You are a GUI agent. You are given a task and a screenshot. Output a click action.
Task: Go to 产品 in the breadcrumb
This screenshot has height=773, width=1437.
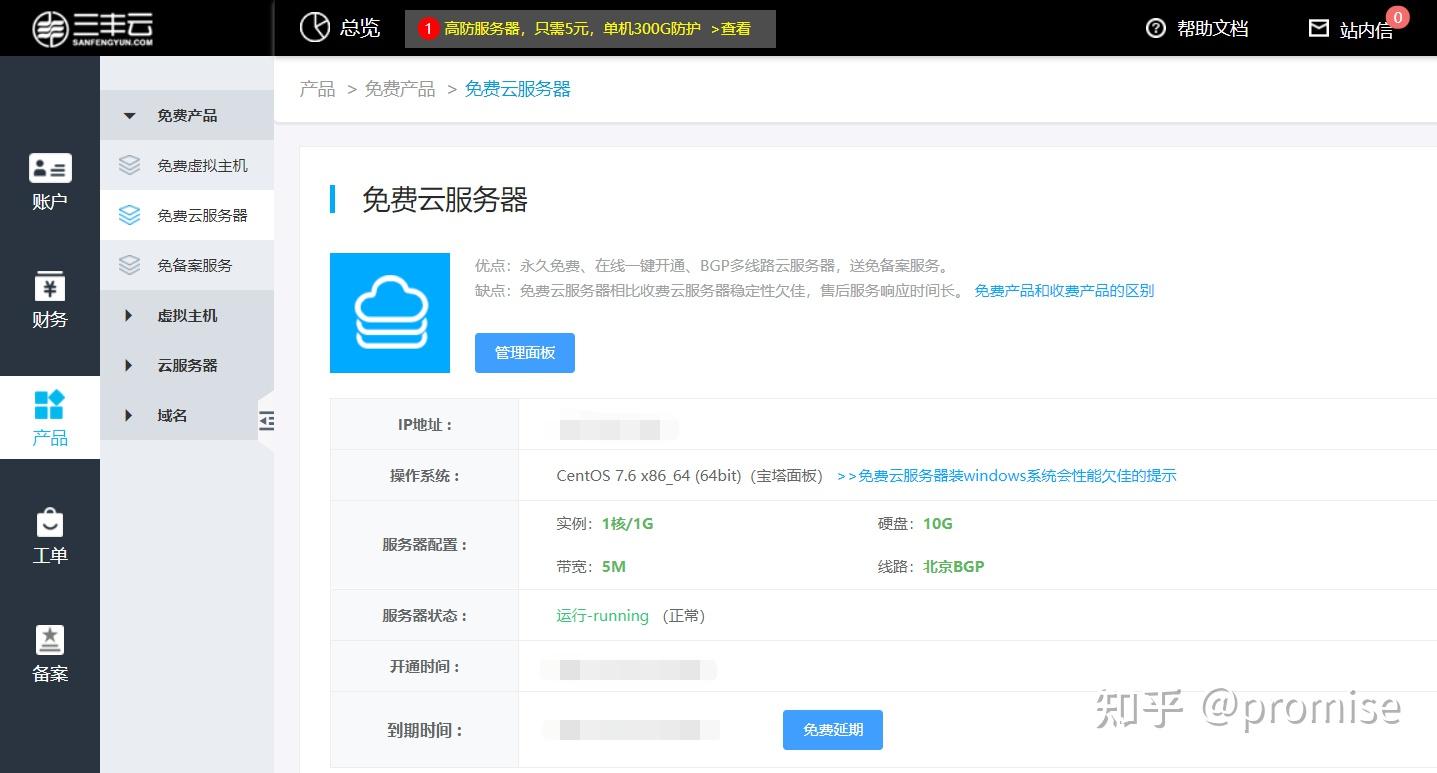pos(318,89)
